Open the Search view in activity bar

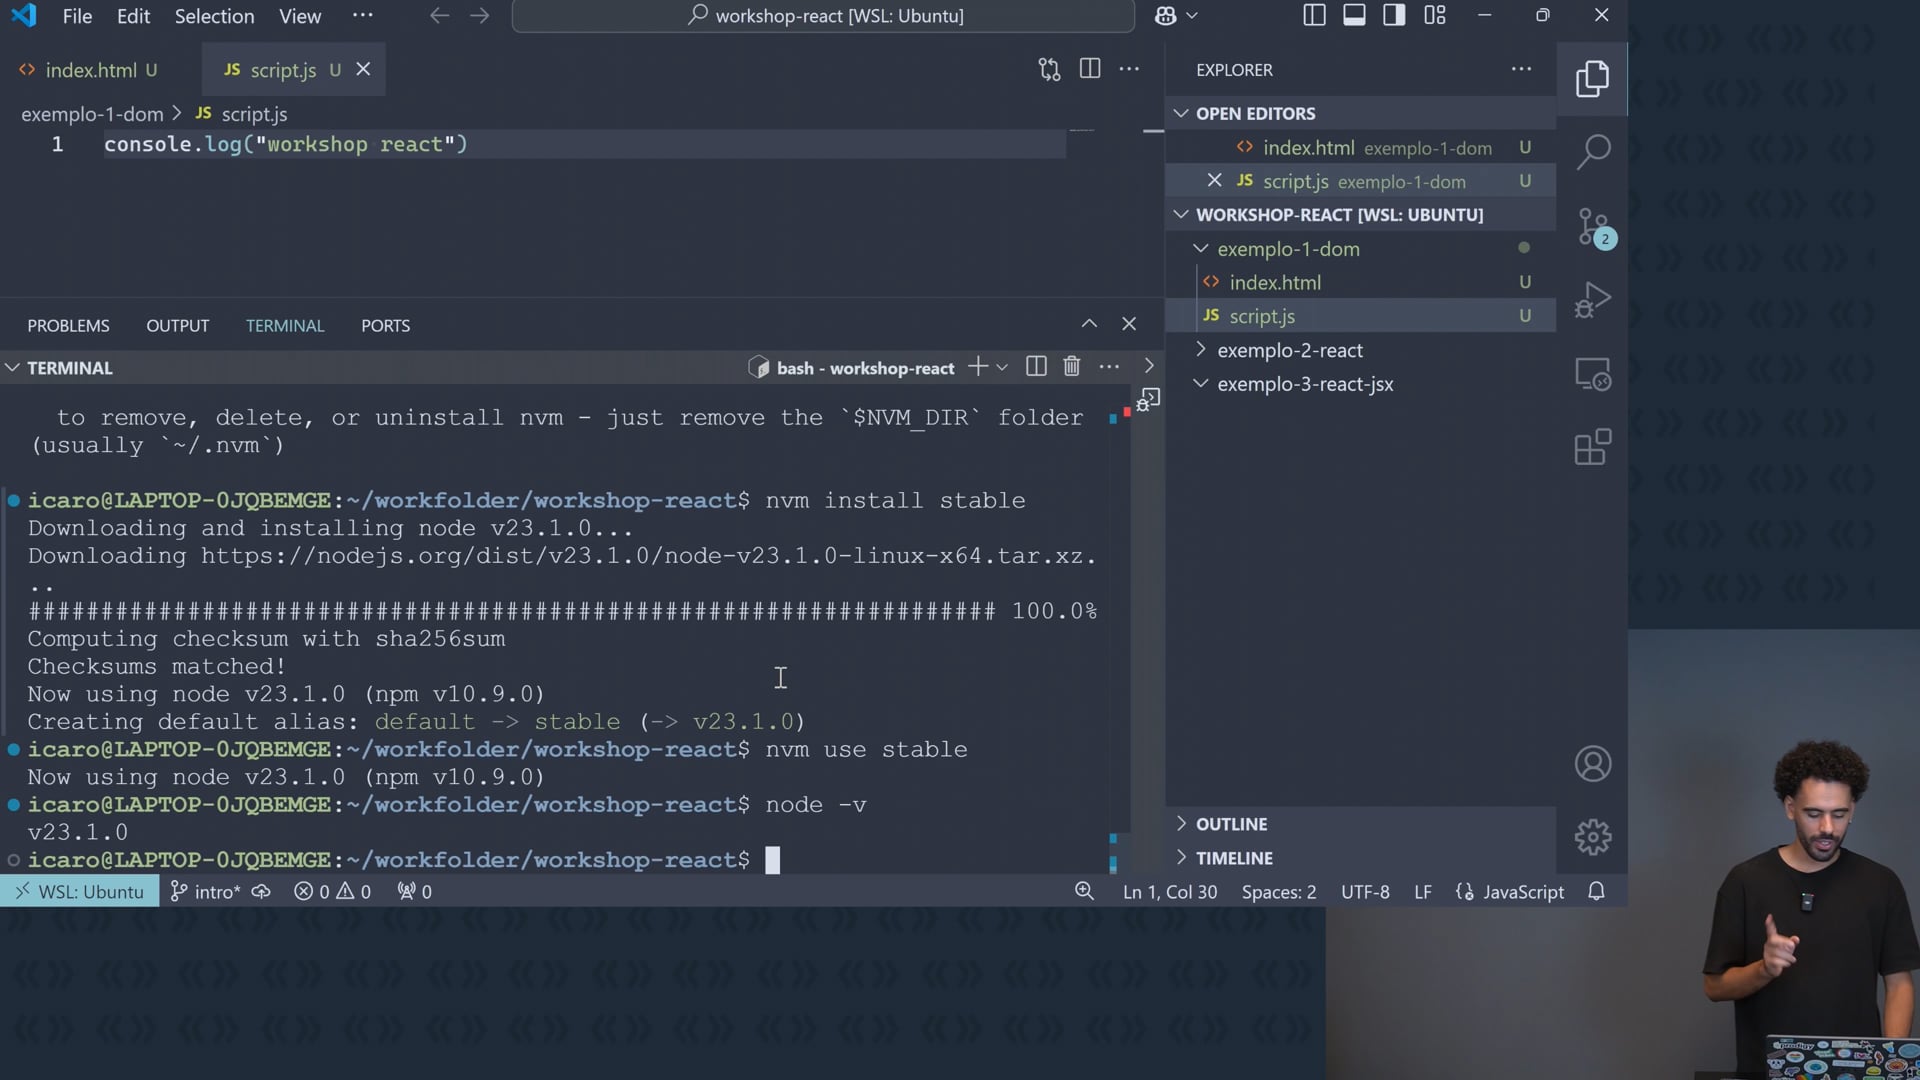click(x=1593, y=152)
